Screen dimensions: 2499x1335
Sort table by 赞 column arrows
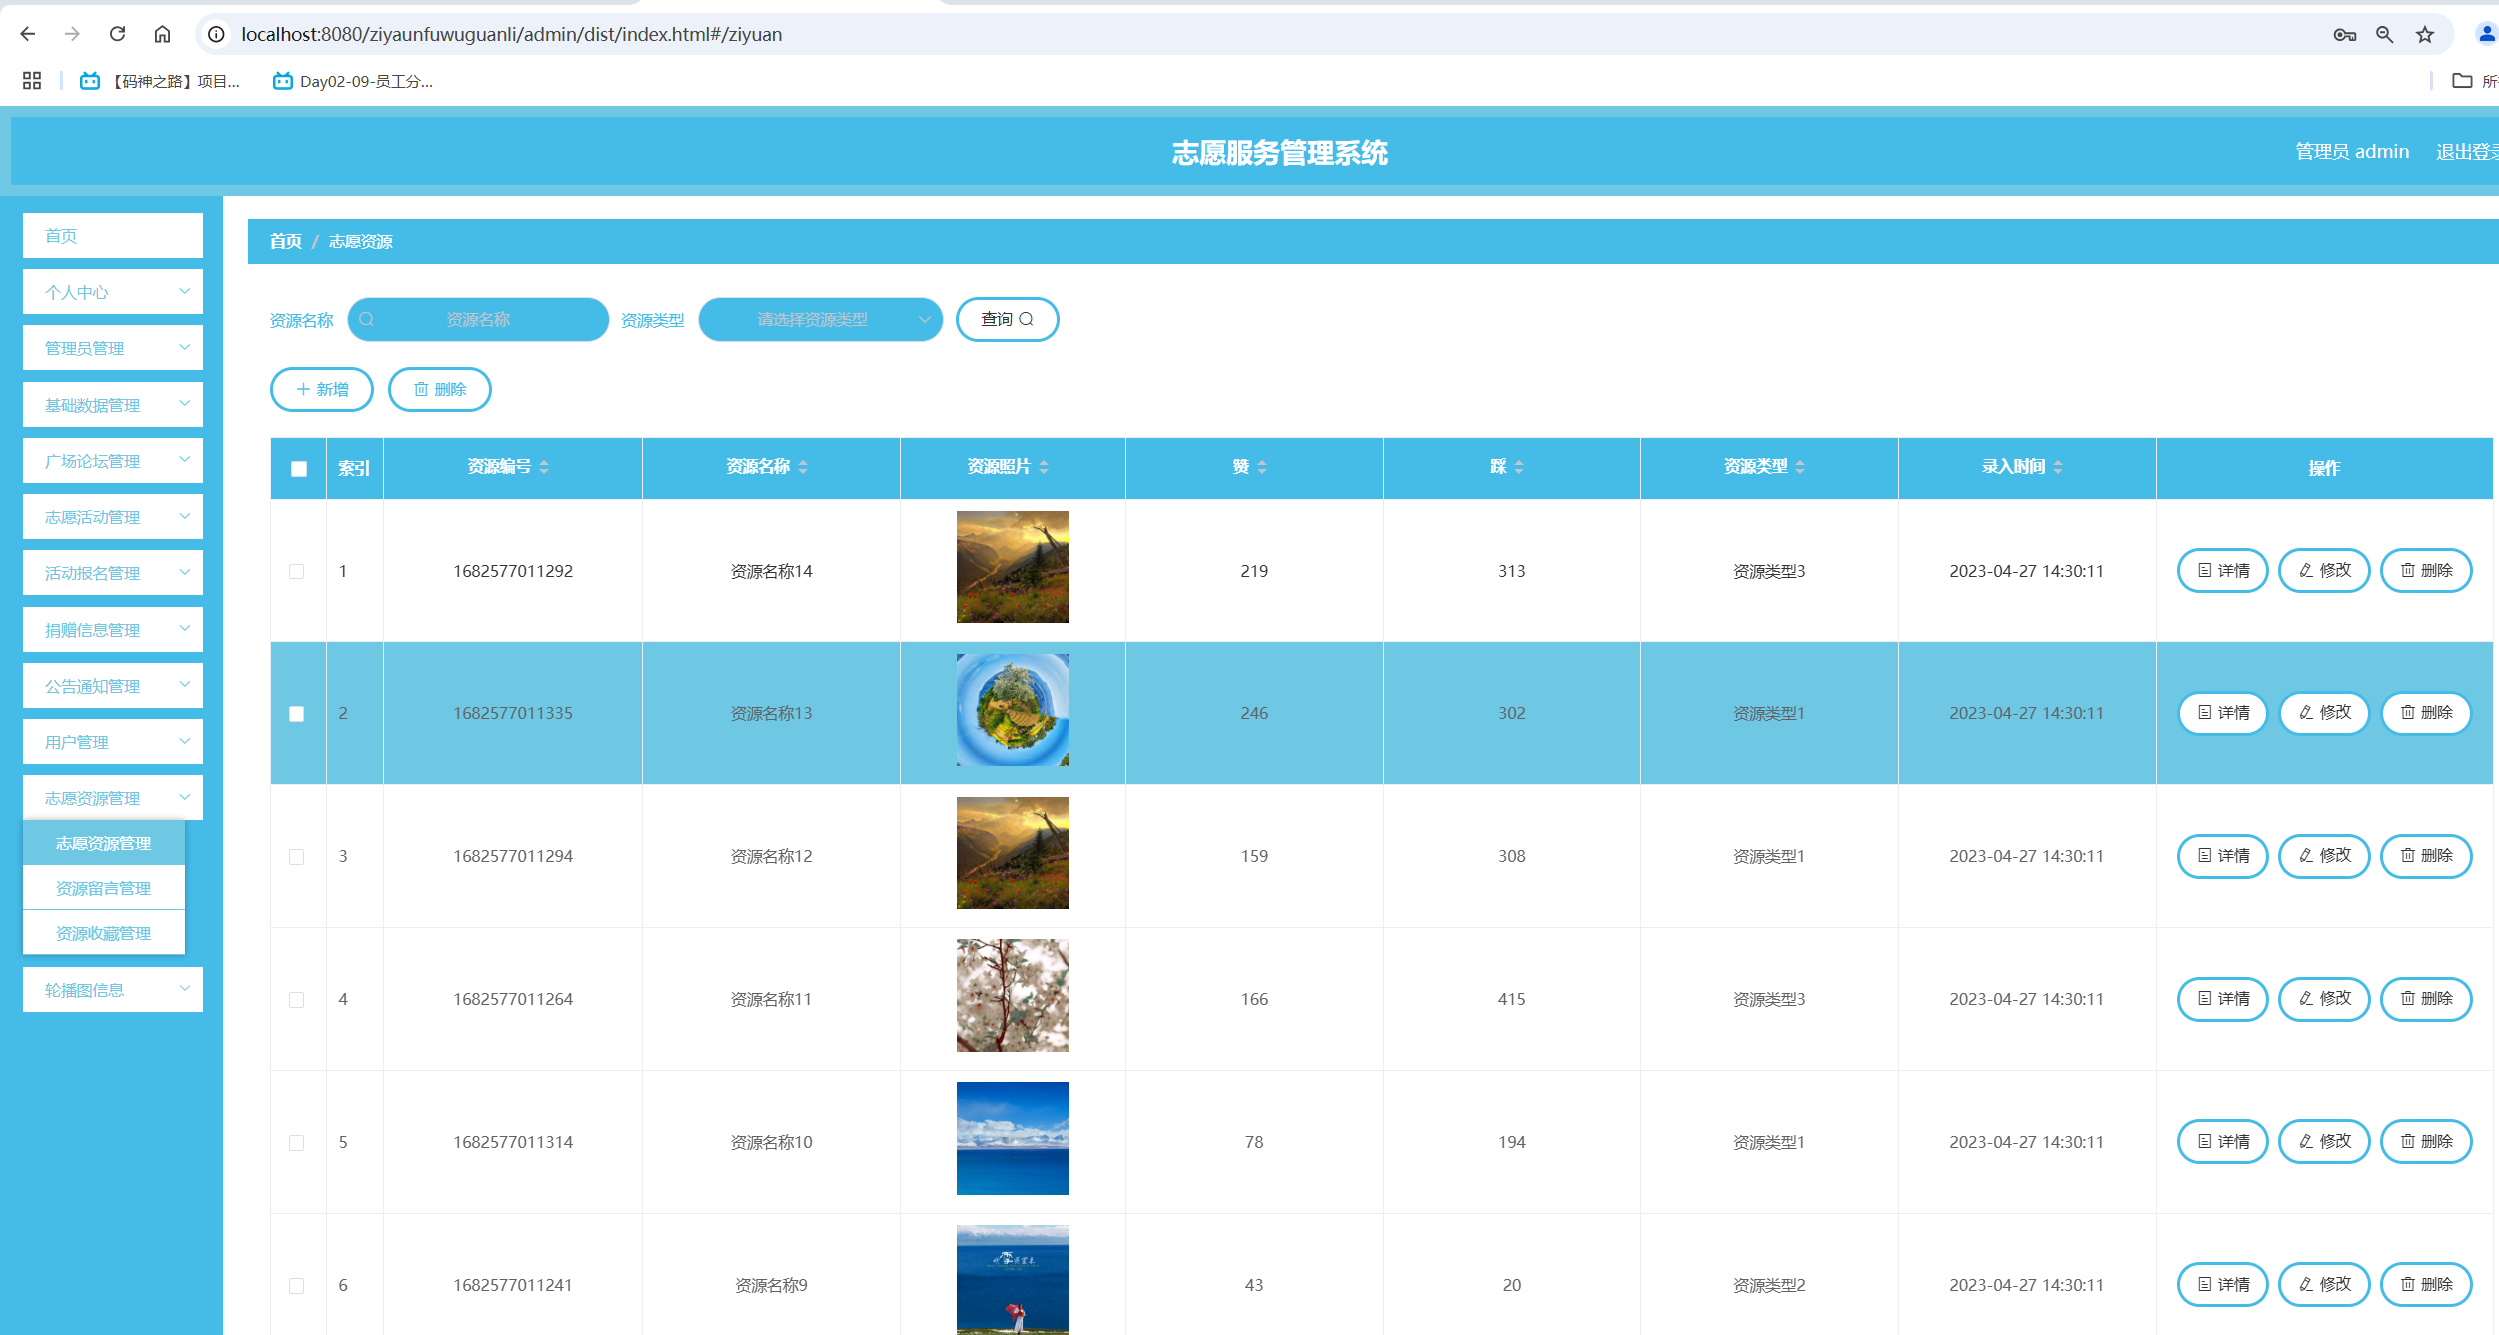pyautogui.click(x=1262, y=467)
